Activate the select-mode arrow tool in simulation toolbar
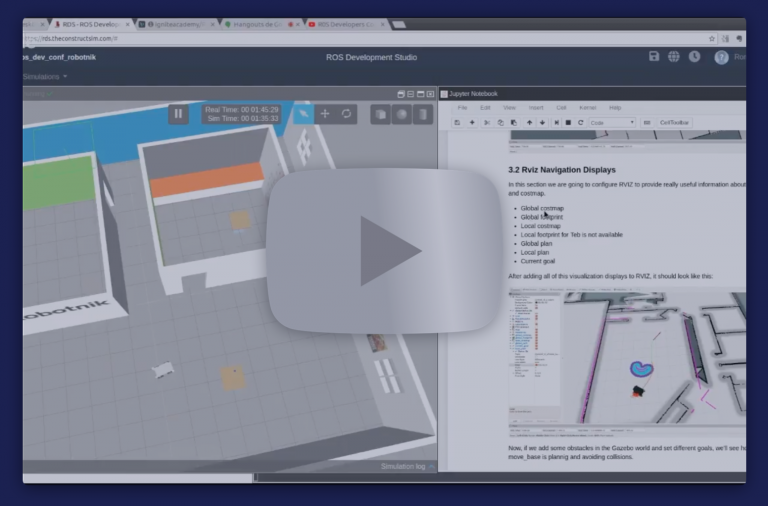 304,114
